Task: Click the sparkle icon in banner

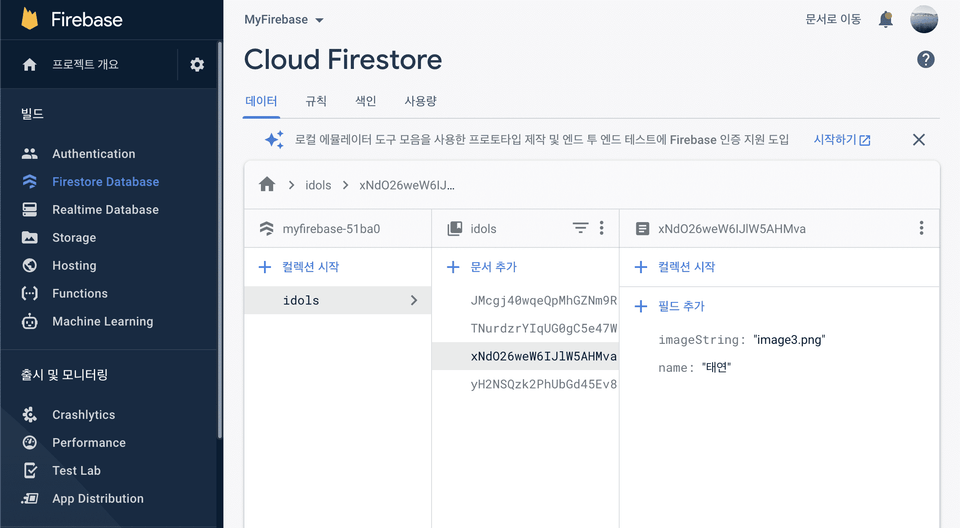Action: point(274,140)
